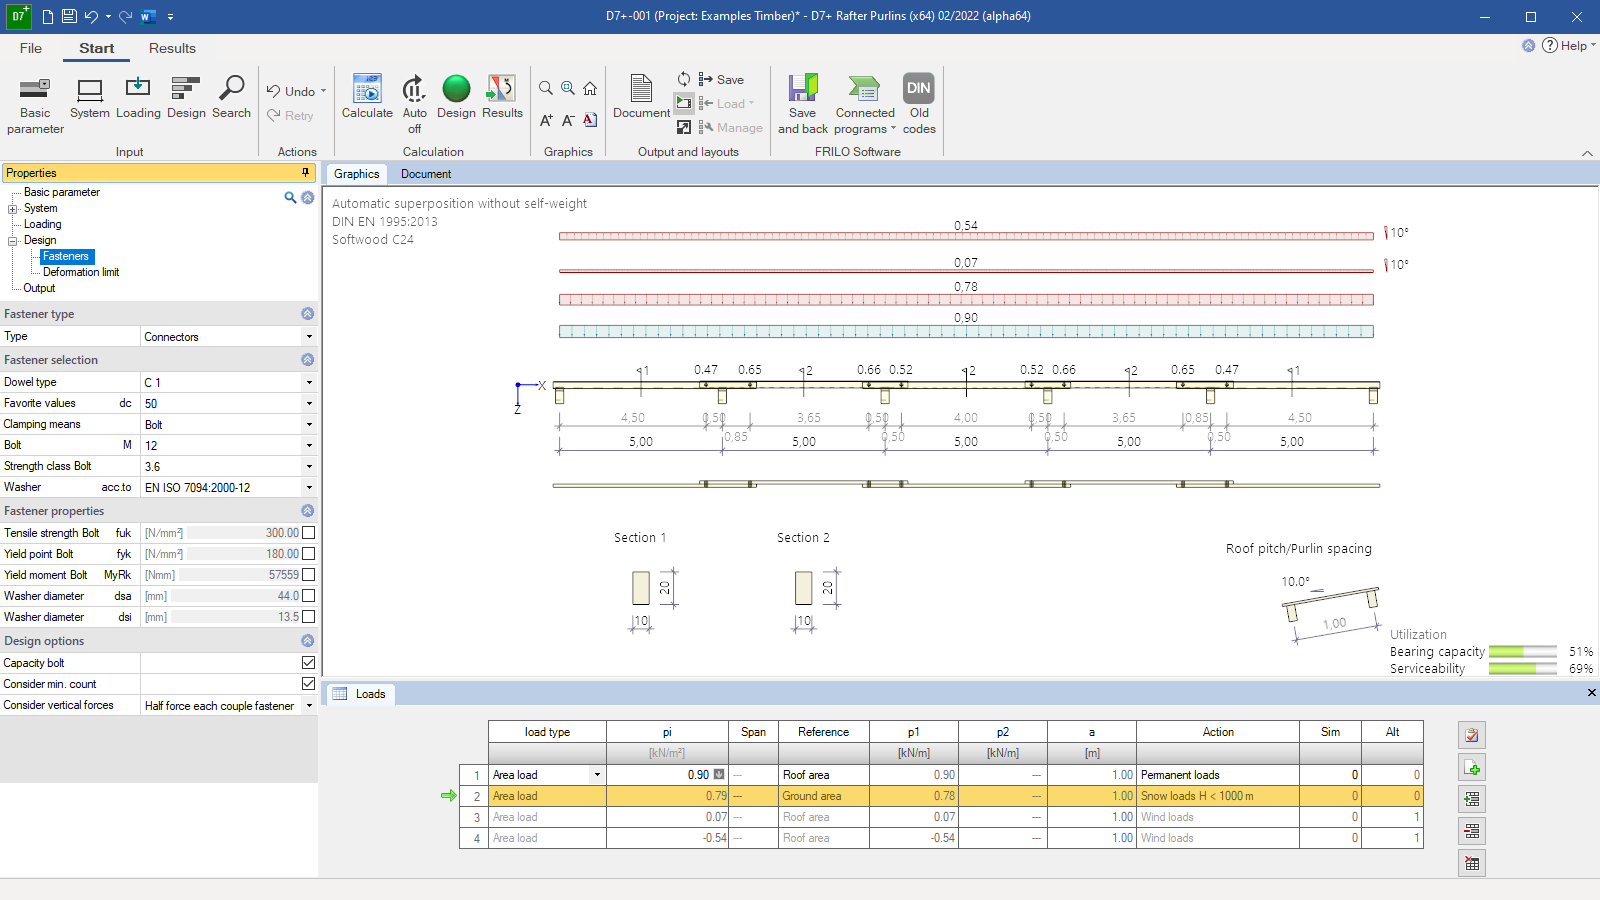Open the Dowel type C 1 dropdown
Screen dimensions: 1600x900
click(309, 382)
